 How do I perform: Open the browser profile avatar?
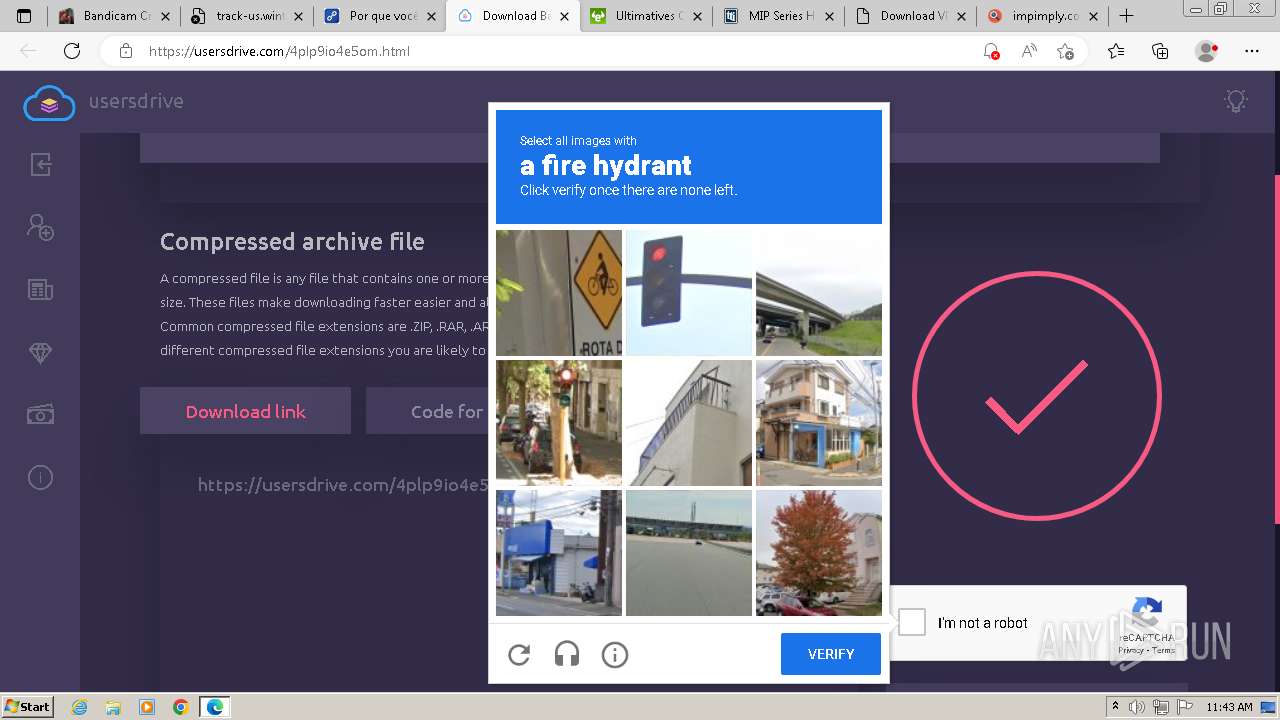click(1207, 51)
